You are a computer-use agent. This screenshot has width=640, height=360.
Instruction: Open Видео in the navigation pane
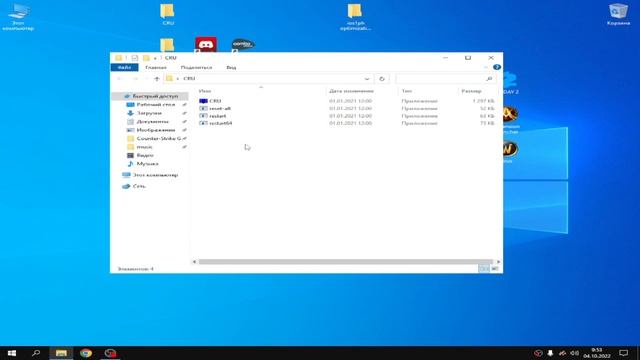[145, 156]
